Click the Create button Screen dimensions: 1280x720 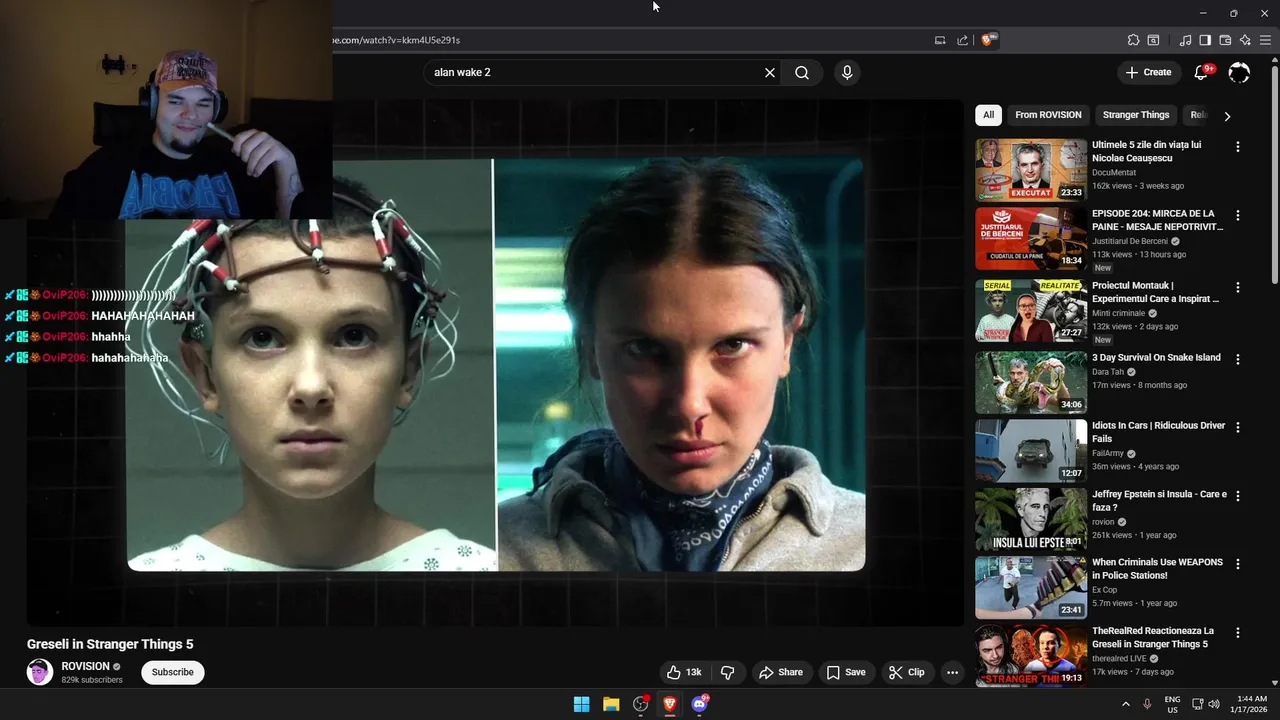1148,72
